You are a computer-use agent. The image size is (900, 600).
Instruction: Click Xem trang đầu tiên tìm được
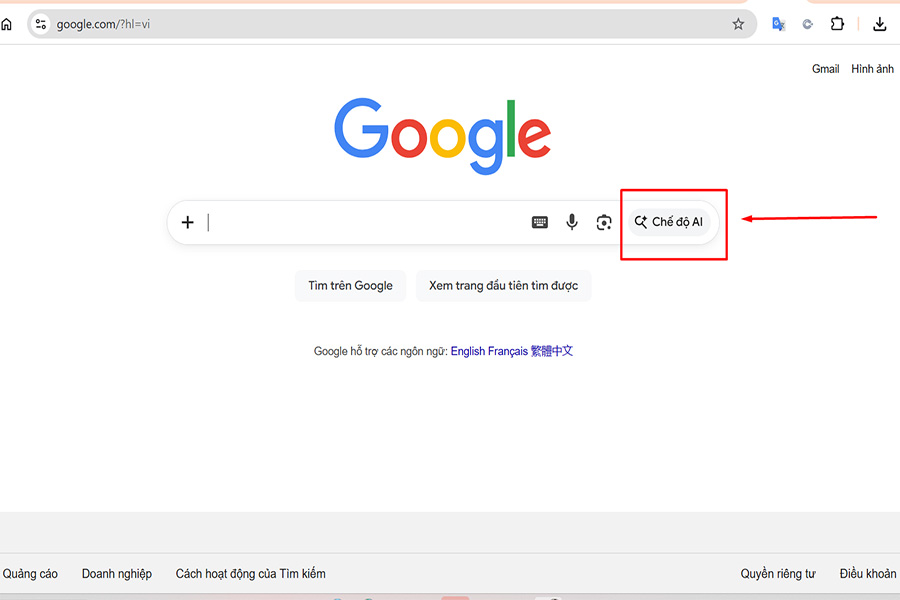[x=503, y=286]
